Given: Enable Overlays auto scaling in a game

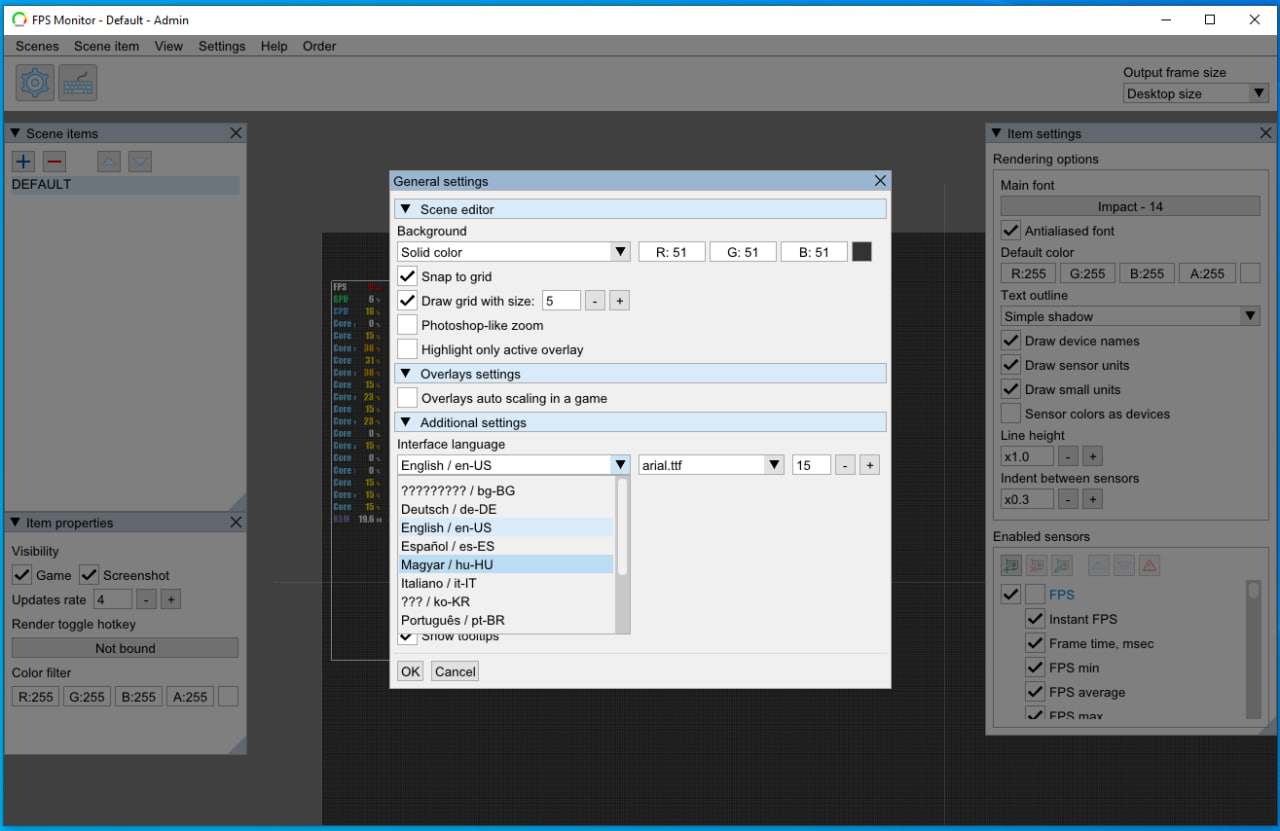Looking at the screenshot, I should tap(407, 398).
